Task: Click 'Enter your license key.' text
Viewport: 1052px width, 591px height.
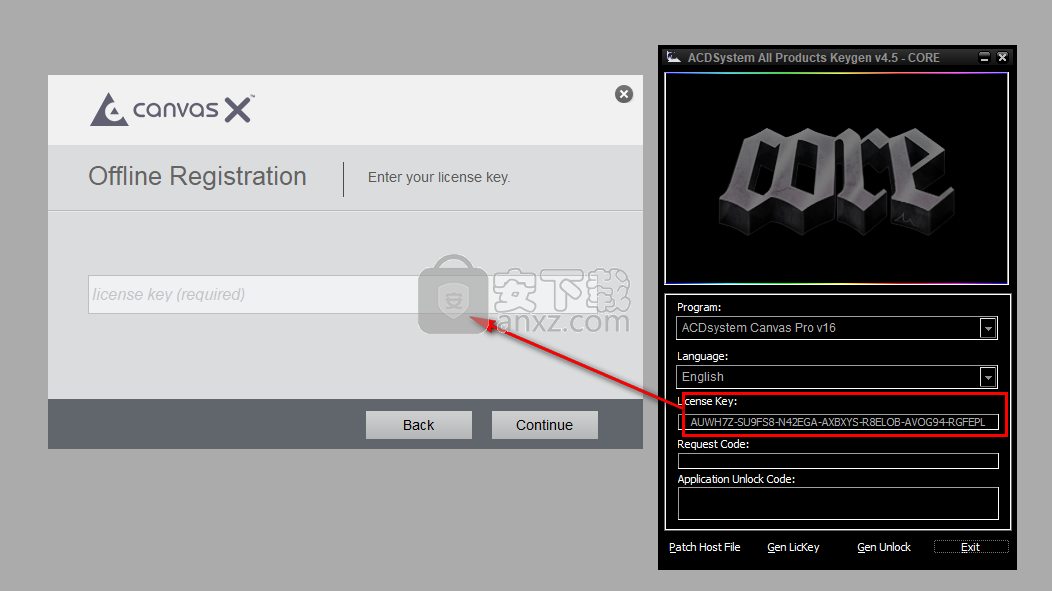Action: tap(439, 177)
